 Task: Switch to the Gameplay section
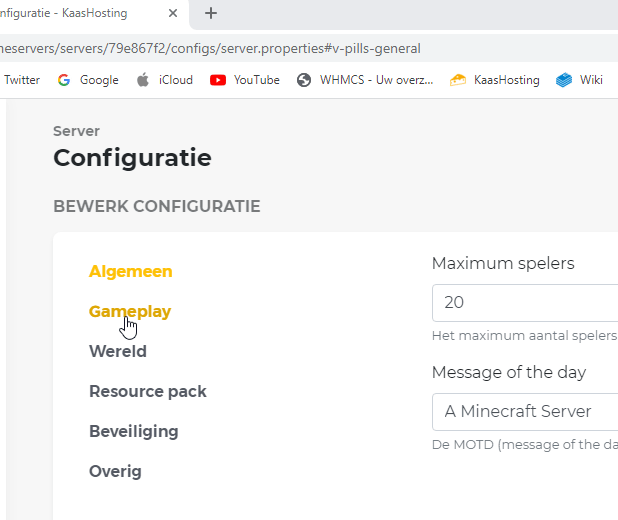tap(130, 311)
